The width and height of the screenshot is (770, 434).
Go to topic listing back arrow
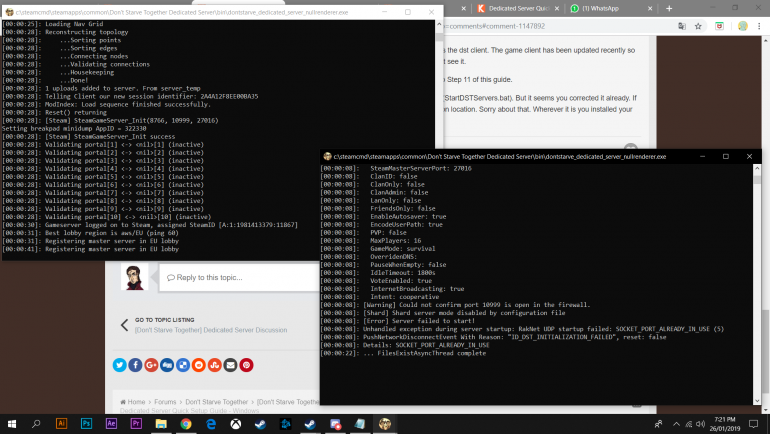[x=124, y=323]
